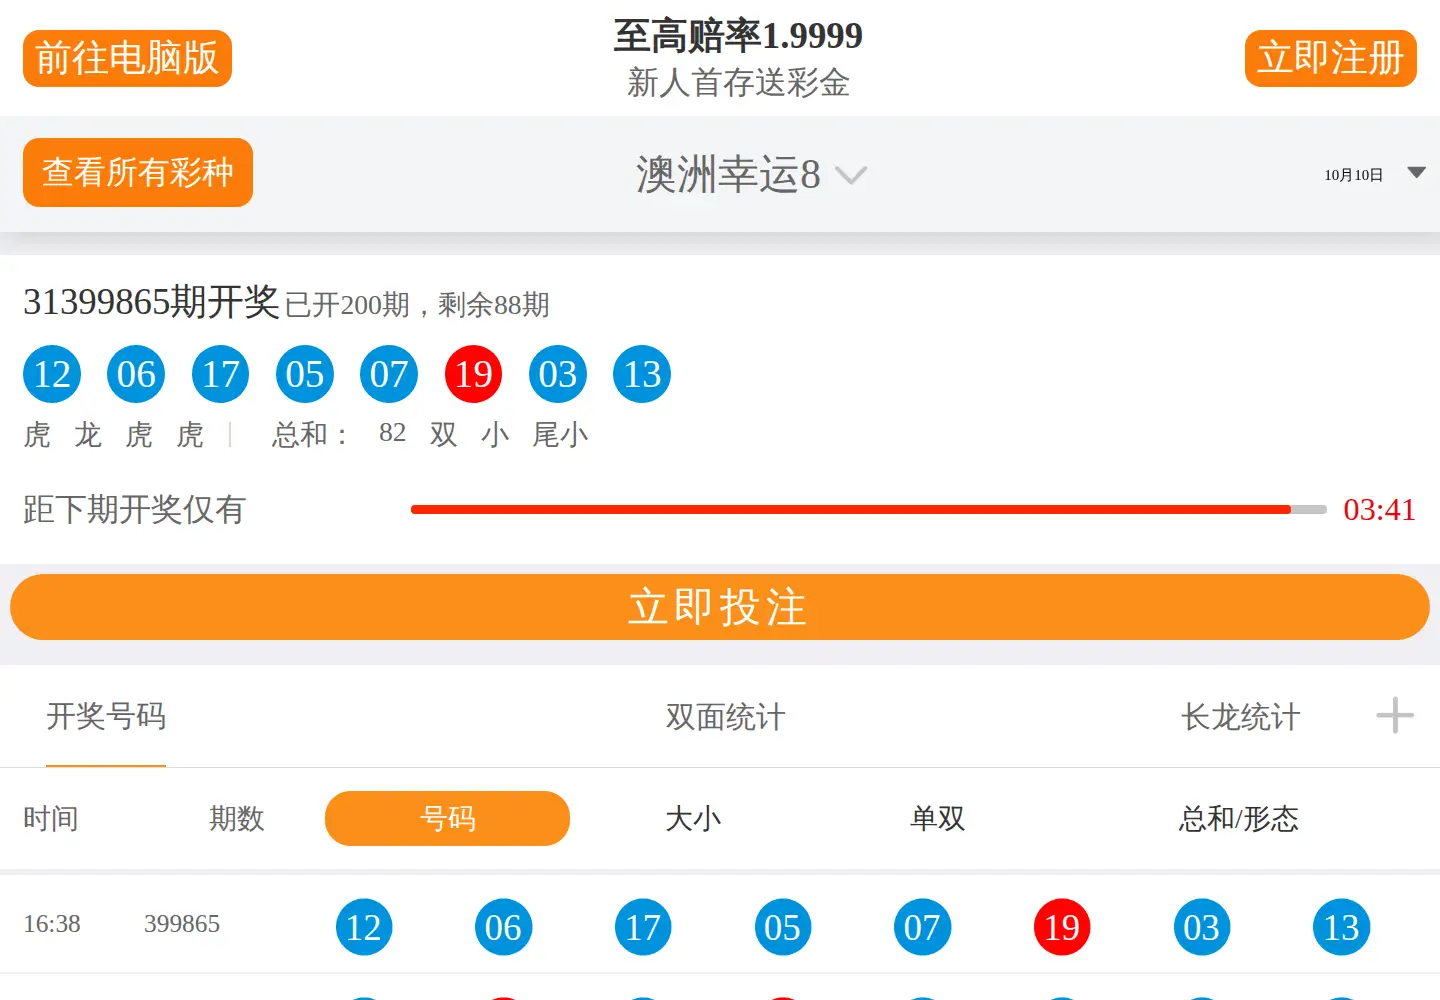The height and width of the screenshot is (1000, 1440).
Task: Click the 龙 result label
Action: (x=88, y=434)
